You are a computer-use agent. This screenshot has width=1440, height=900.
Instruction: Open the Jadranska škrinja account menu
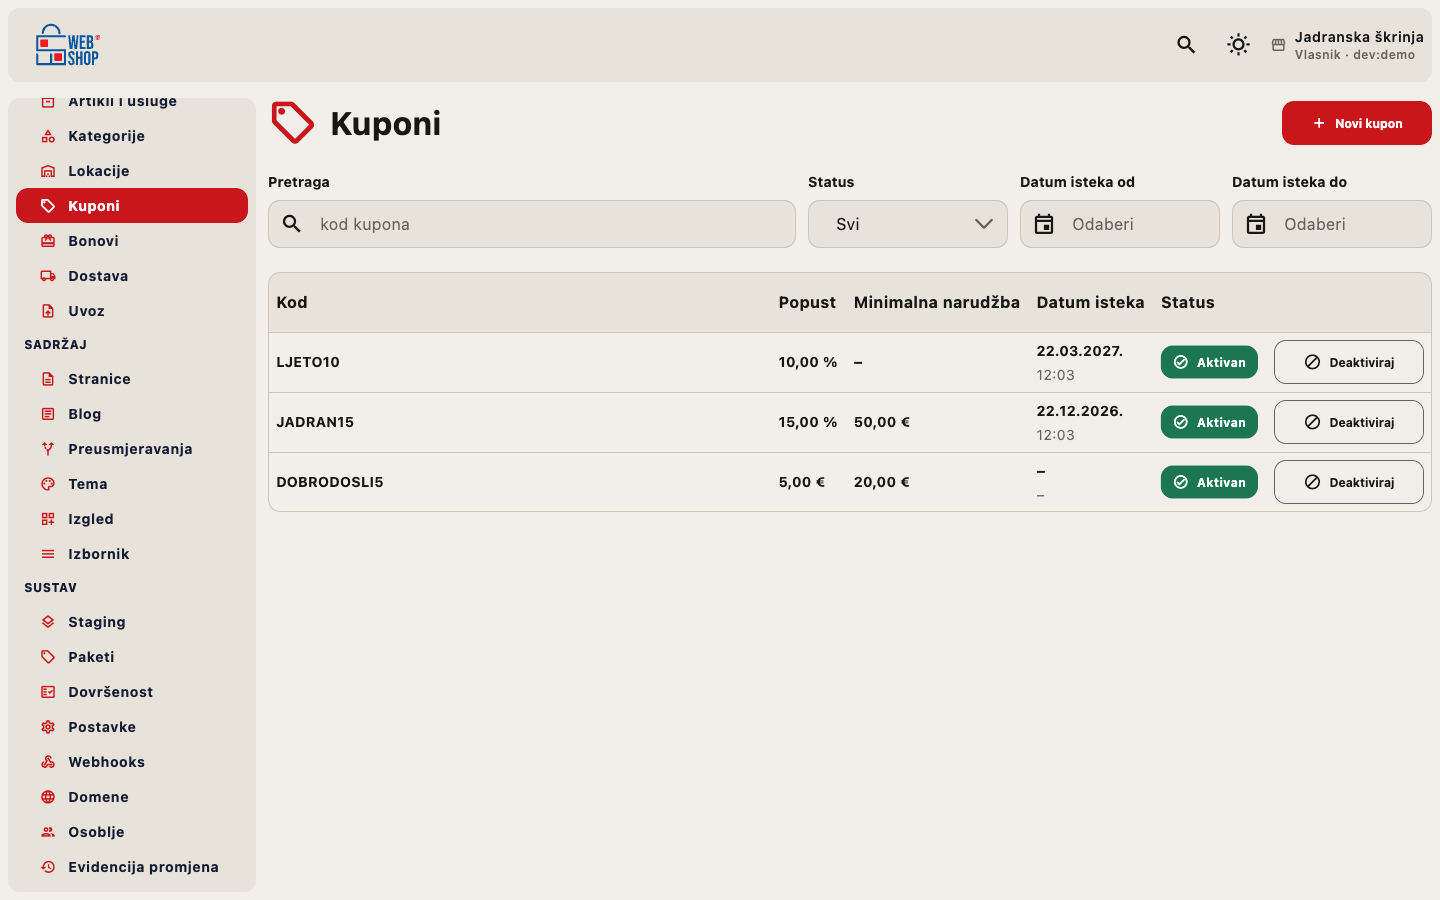(1347, 45)
